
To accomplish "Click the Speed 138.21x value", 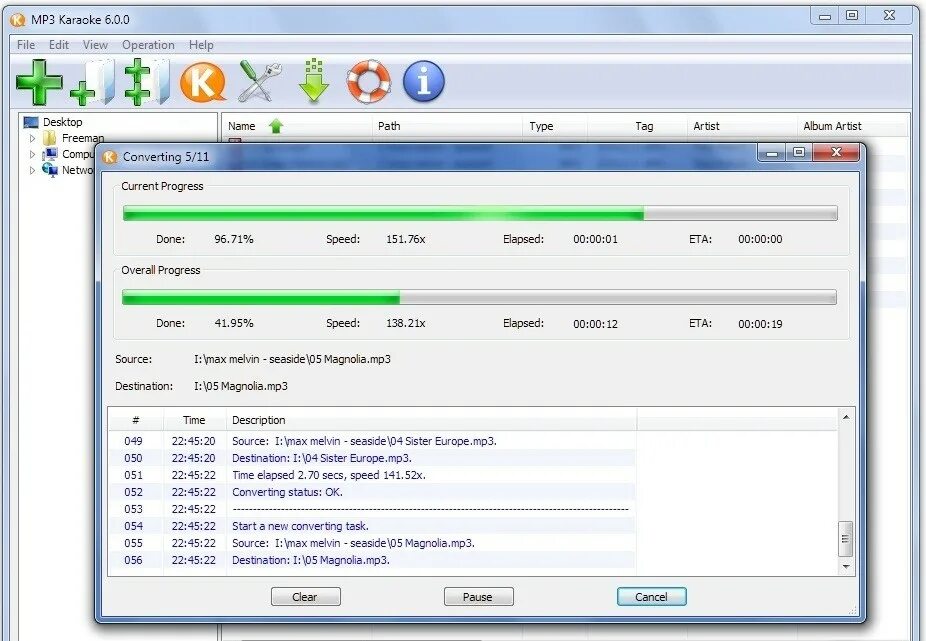I will [406, 323].
